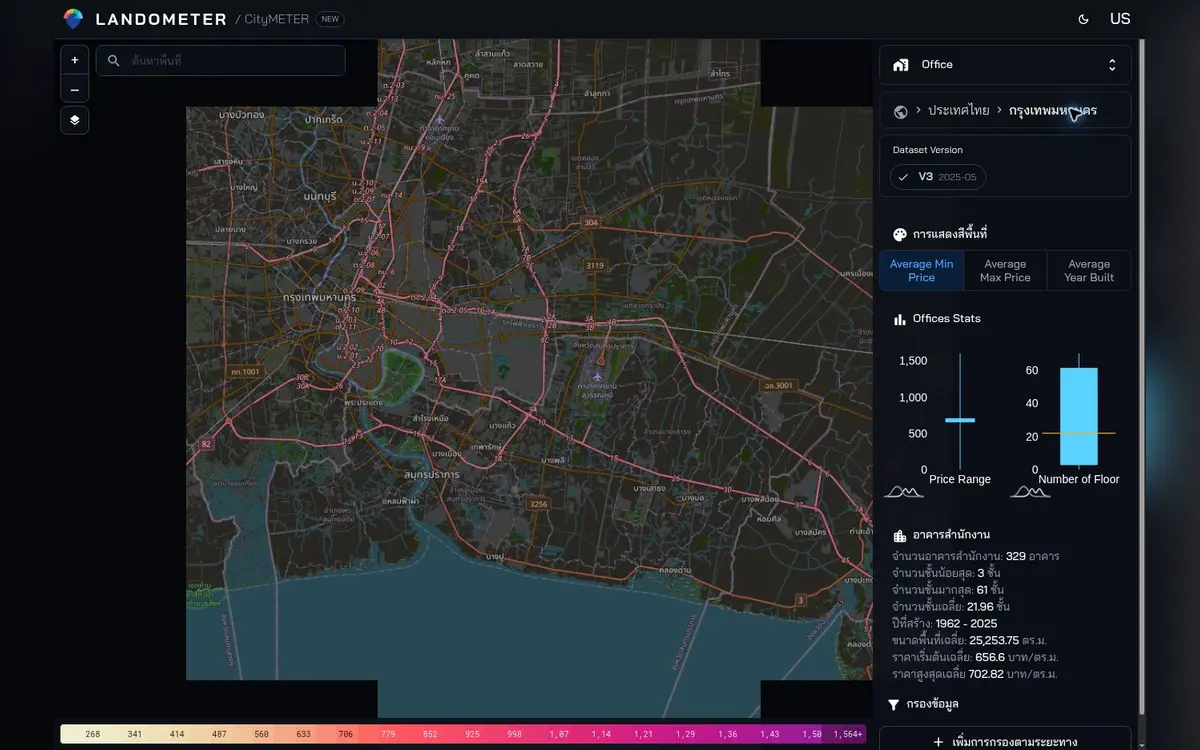Click the CityMETER product label
The height and width of the screenshot is (750, 1200).
pos(276,19)
